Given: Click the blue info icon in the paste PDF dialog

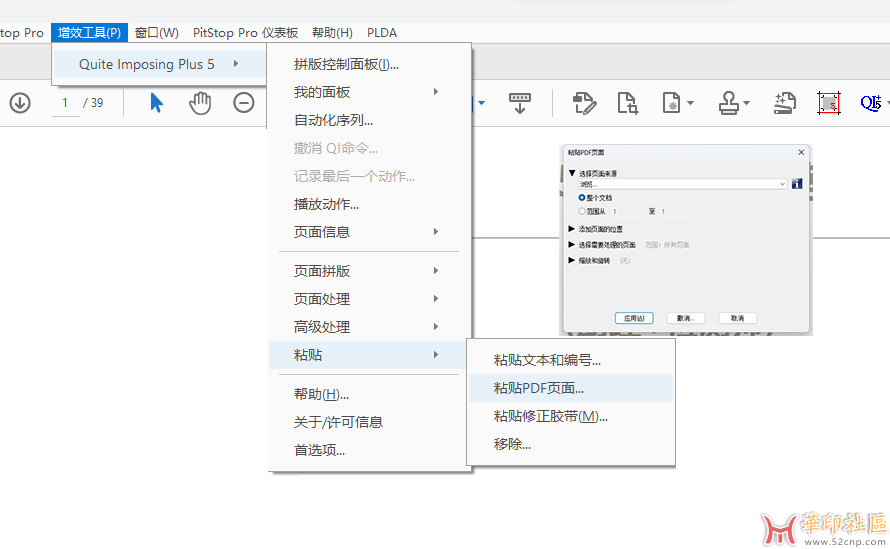Looking at the screenshot, I should (x=797, y=184).
